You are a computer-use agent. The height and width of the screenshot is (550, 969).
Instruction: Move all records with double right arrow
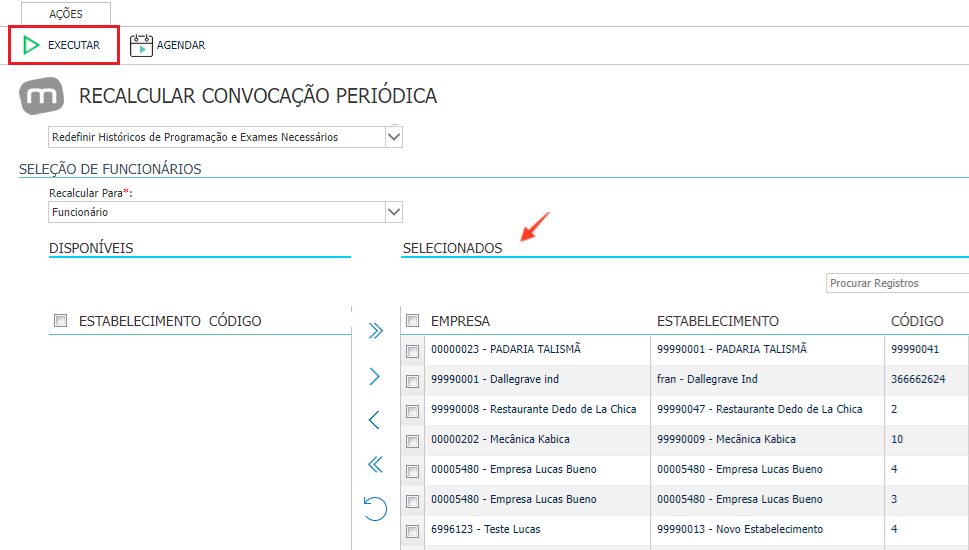tap(375, 331)
